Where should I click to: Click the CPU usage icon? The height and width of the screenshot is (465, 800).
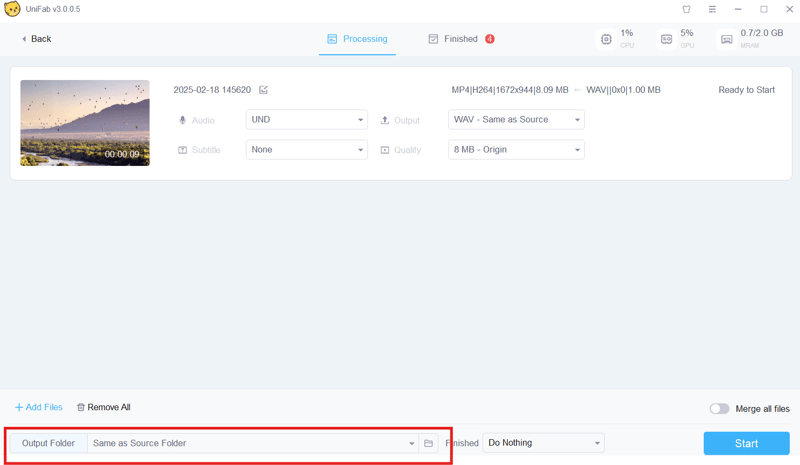[606, 39]
